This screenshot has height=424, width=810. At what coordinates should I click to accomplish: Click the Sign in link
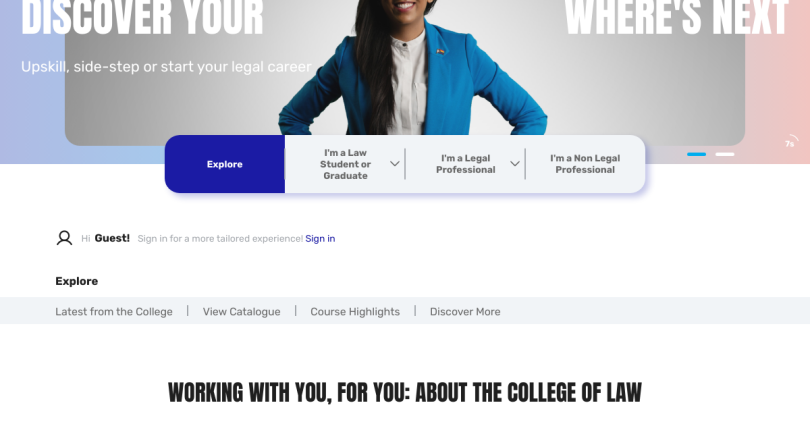pyautogui.click(x=320, y=239)
